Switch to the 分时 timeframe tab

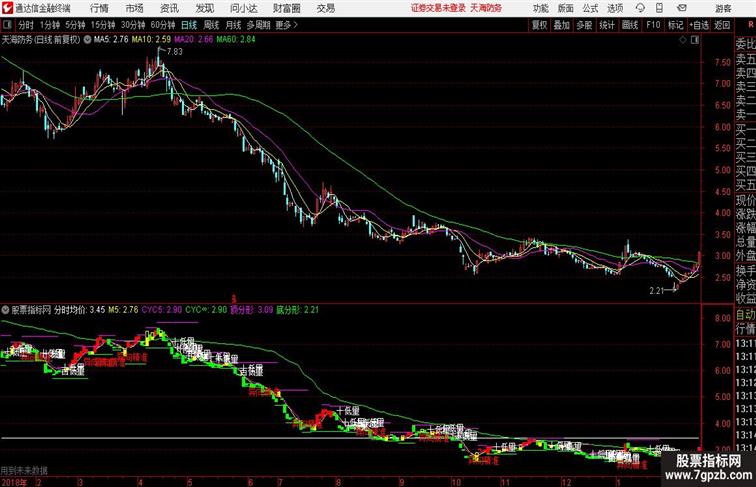pos(26,25)
